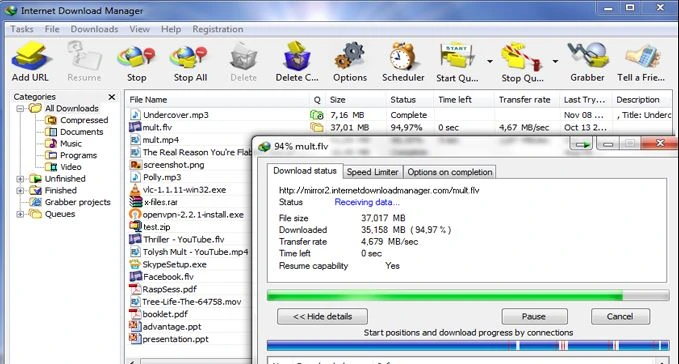Click the RaspSess.pdf file icon
679x364 pixels.
pyautogui.click(x=135, y=289)
